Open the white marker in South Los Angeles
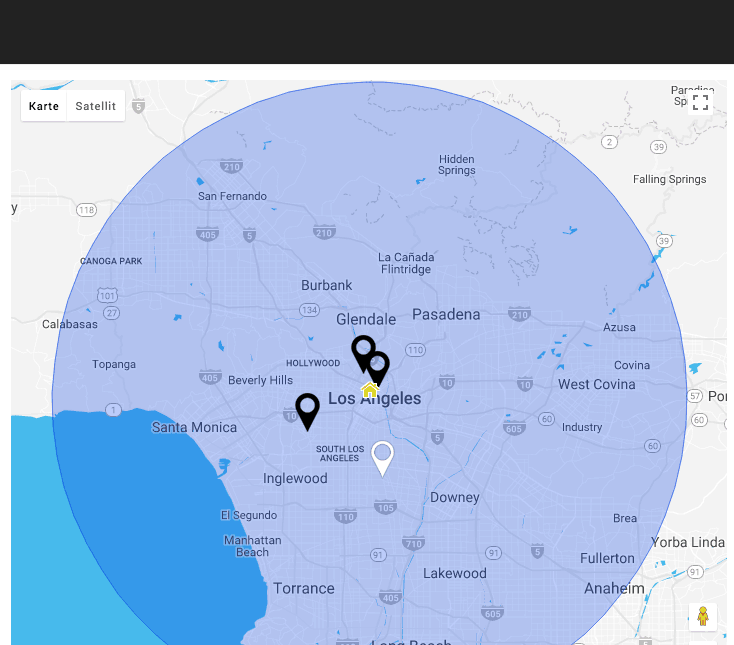This screenshot has width=734, height=645. click(382, 457)
